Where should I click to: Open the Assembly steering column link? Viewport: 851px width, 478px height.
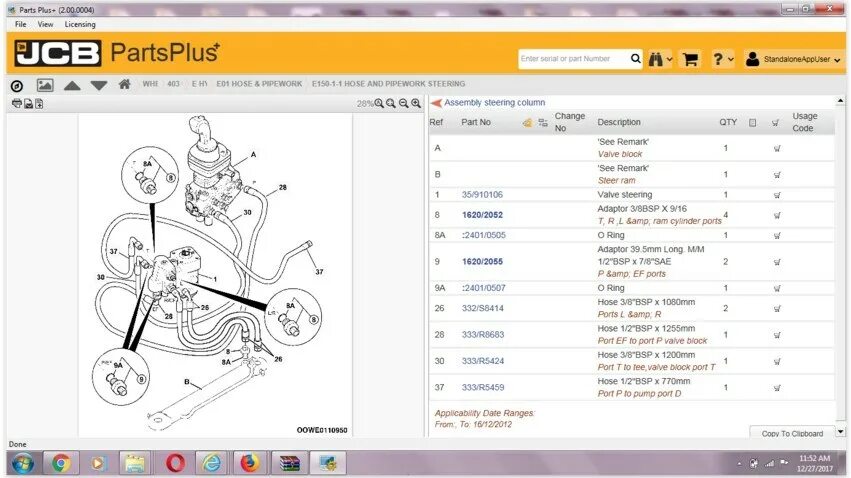click(494, 103)
